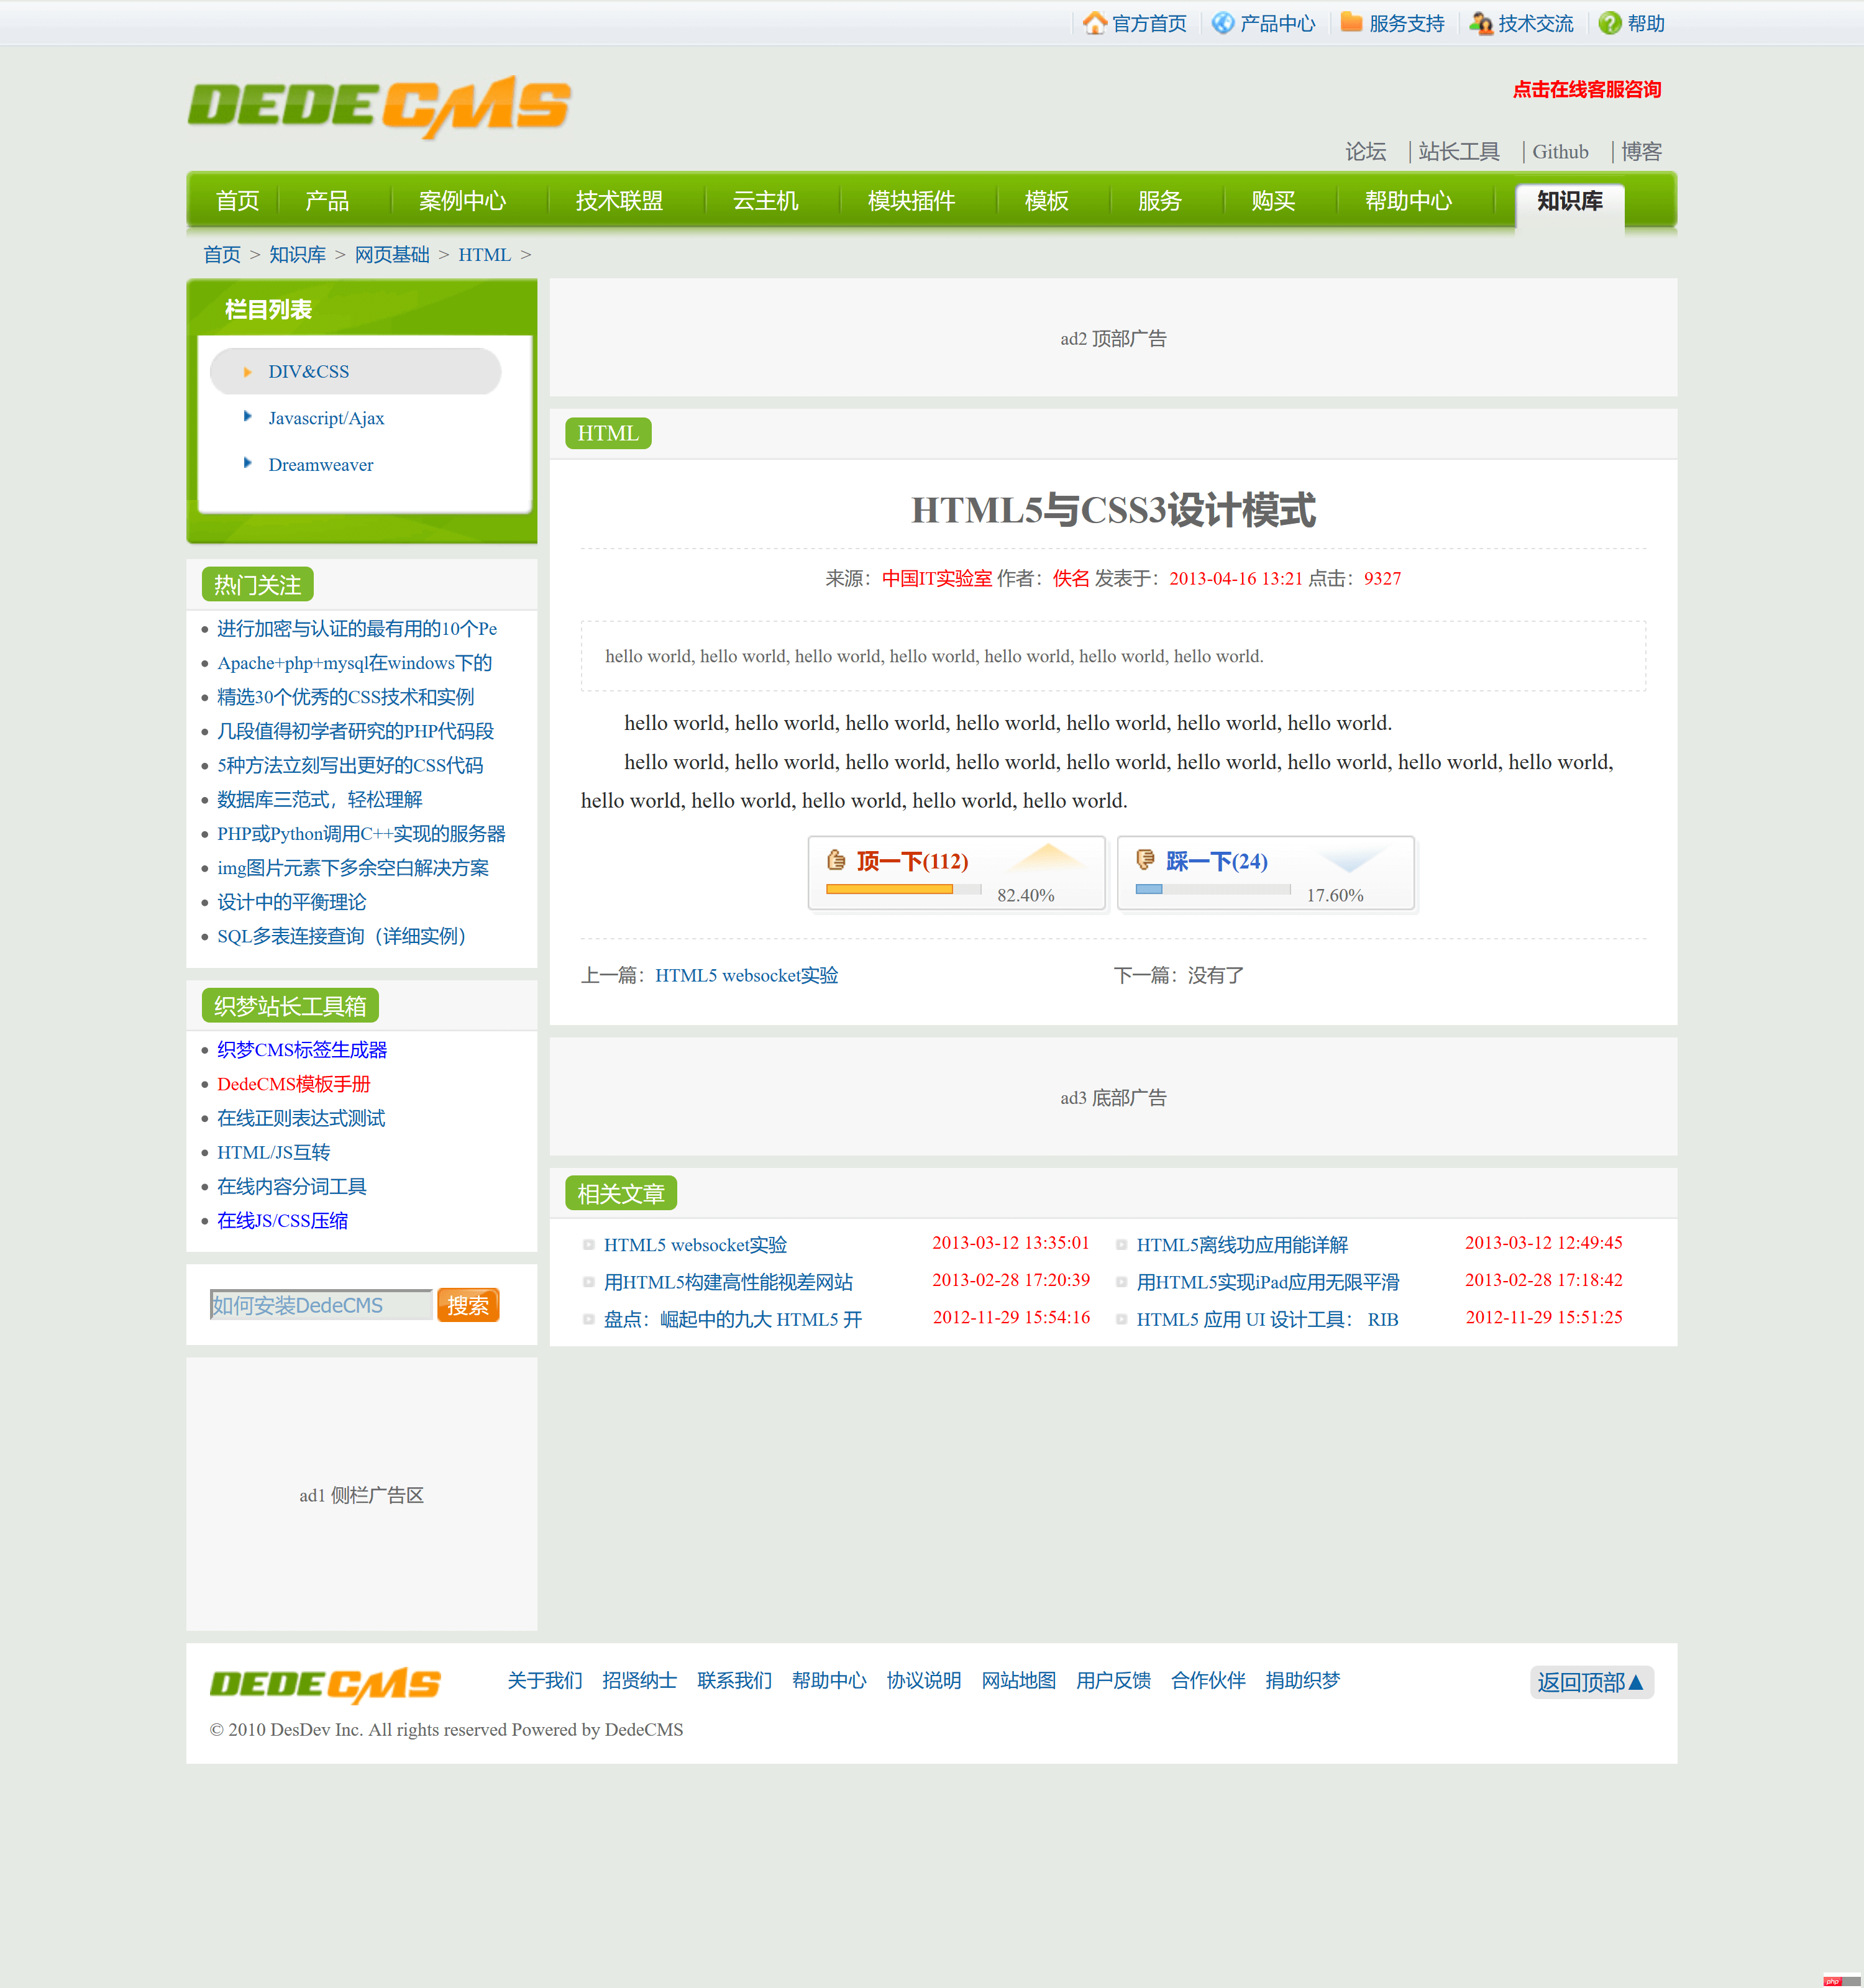This screenshot has height=1988, width=1864.
Task: Click the 中国IT实验室 source link
Action: pyautogui.click(x=937, y=578)
